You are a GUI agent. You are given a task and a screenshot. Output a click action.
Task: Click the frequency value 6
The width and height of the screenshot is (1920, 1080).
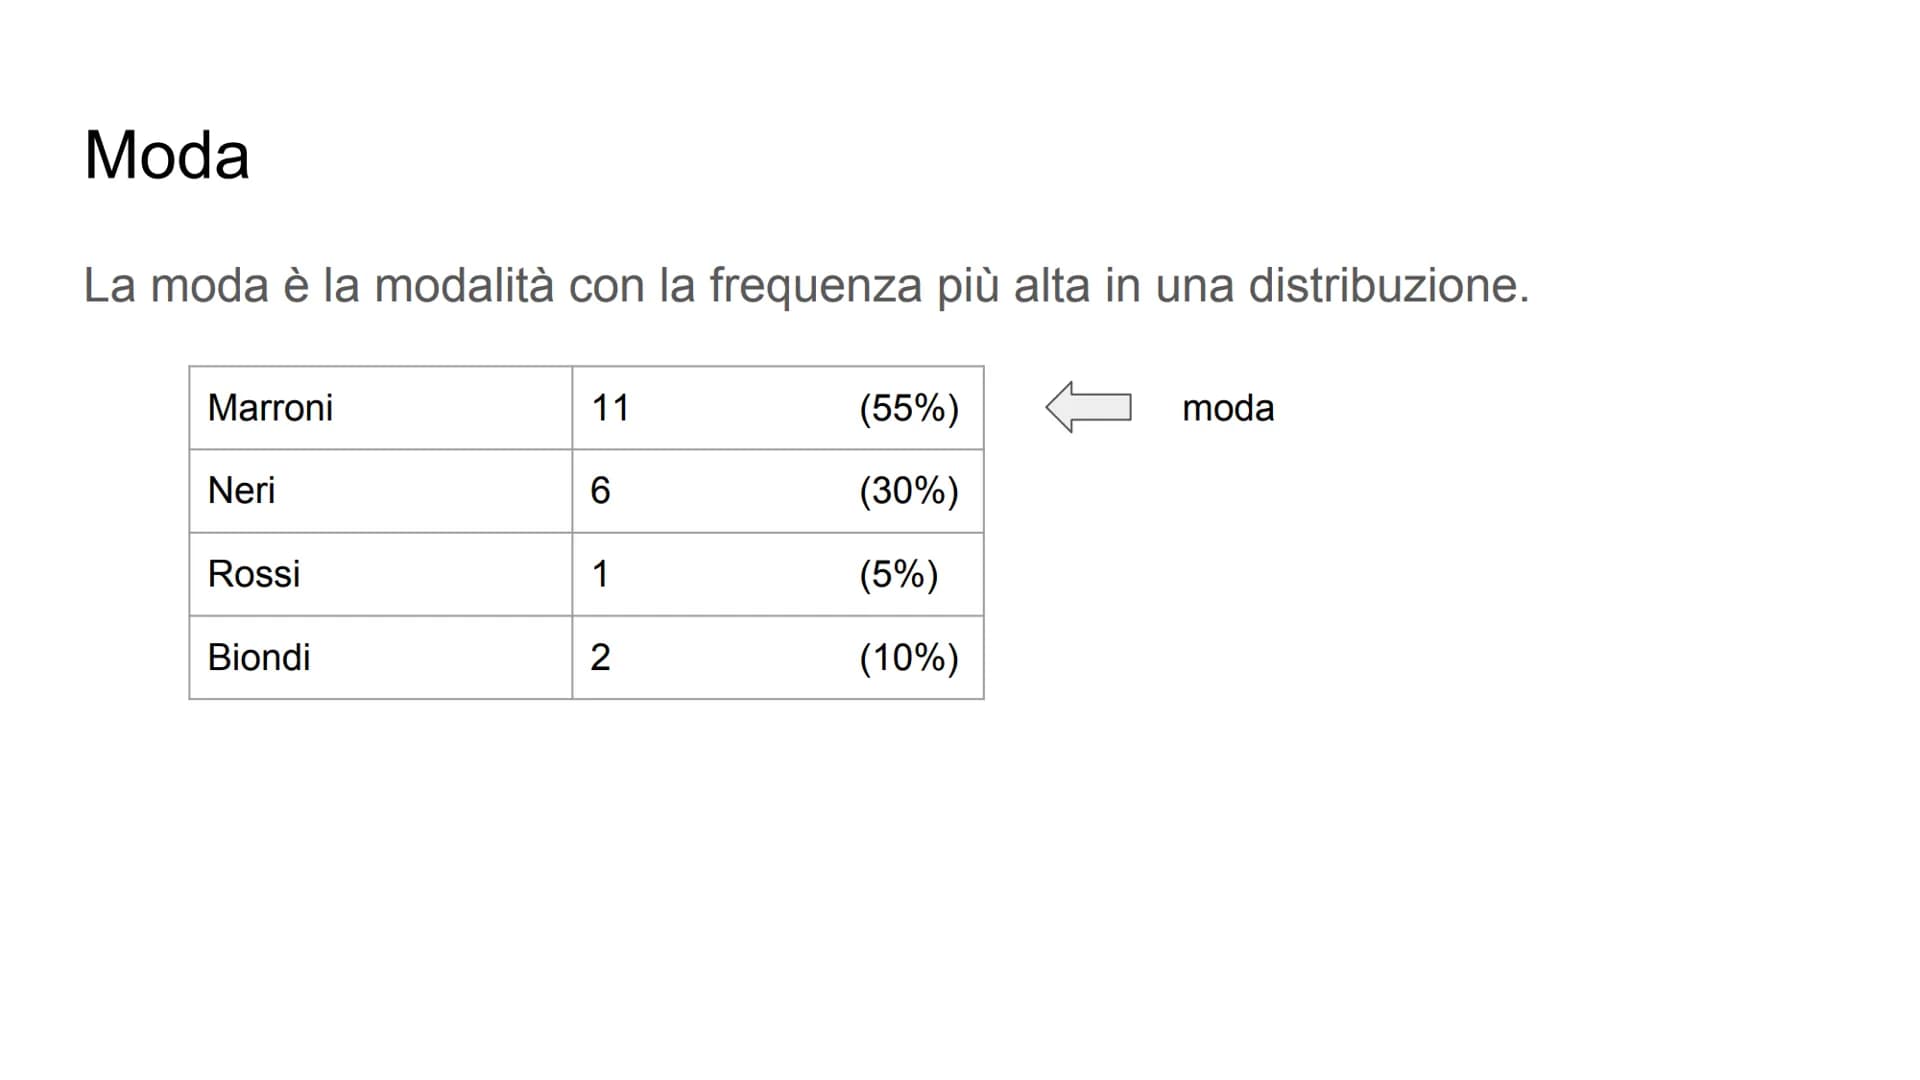tap(600, 491)
